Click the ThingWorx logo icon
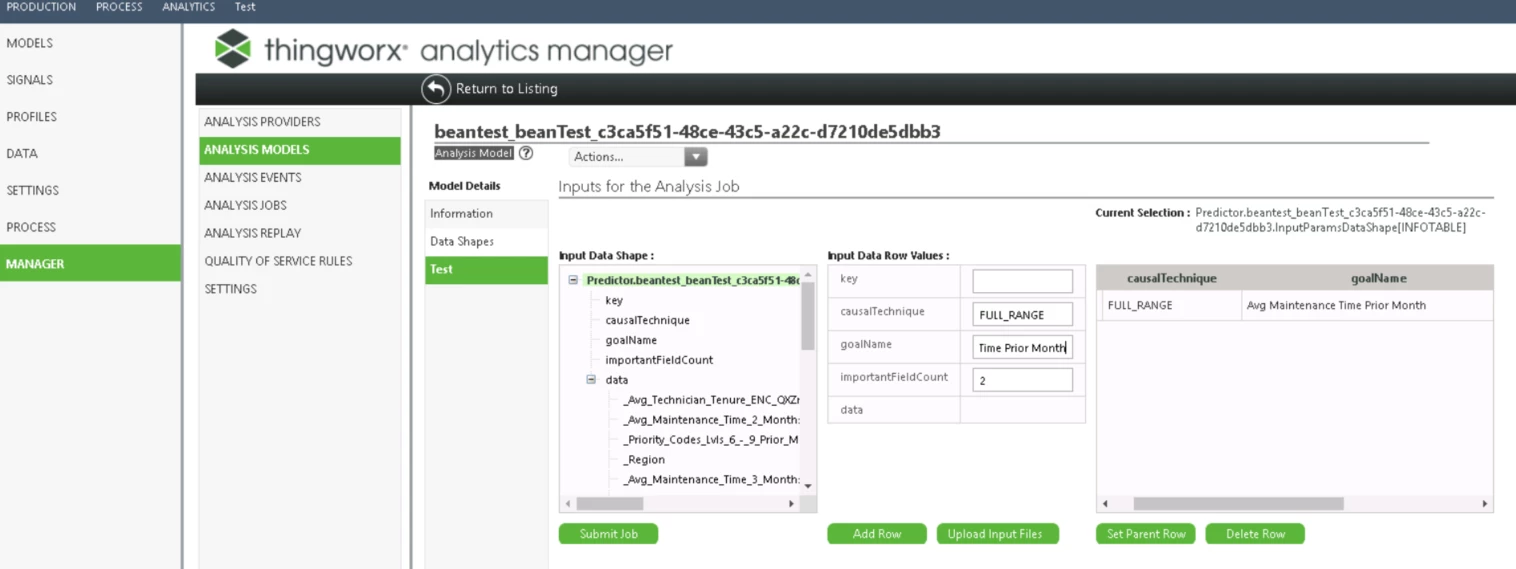This screenshot has width=1516, height=569. coord(233,48)
